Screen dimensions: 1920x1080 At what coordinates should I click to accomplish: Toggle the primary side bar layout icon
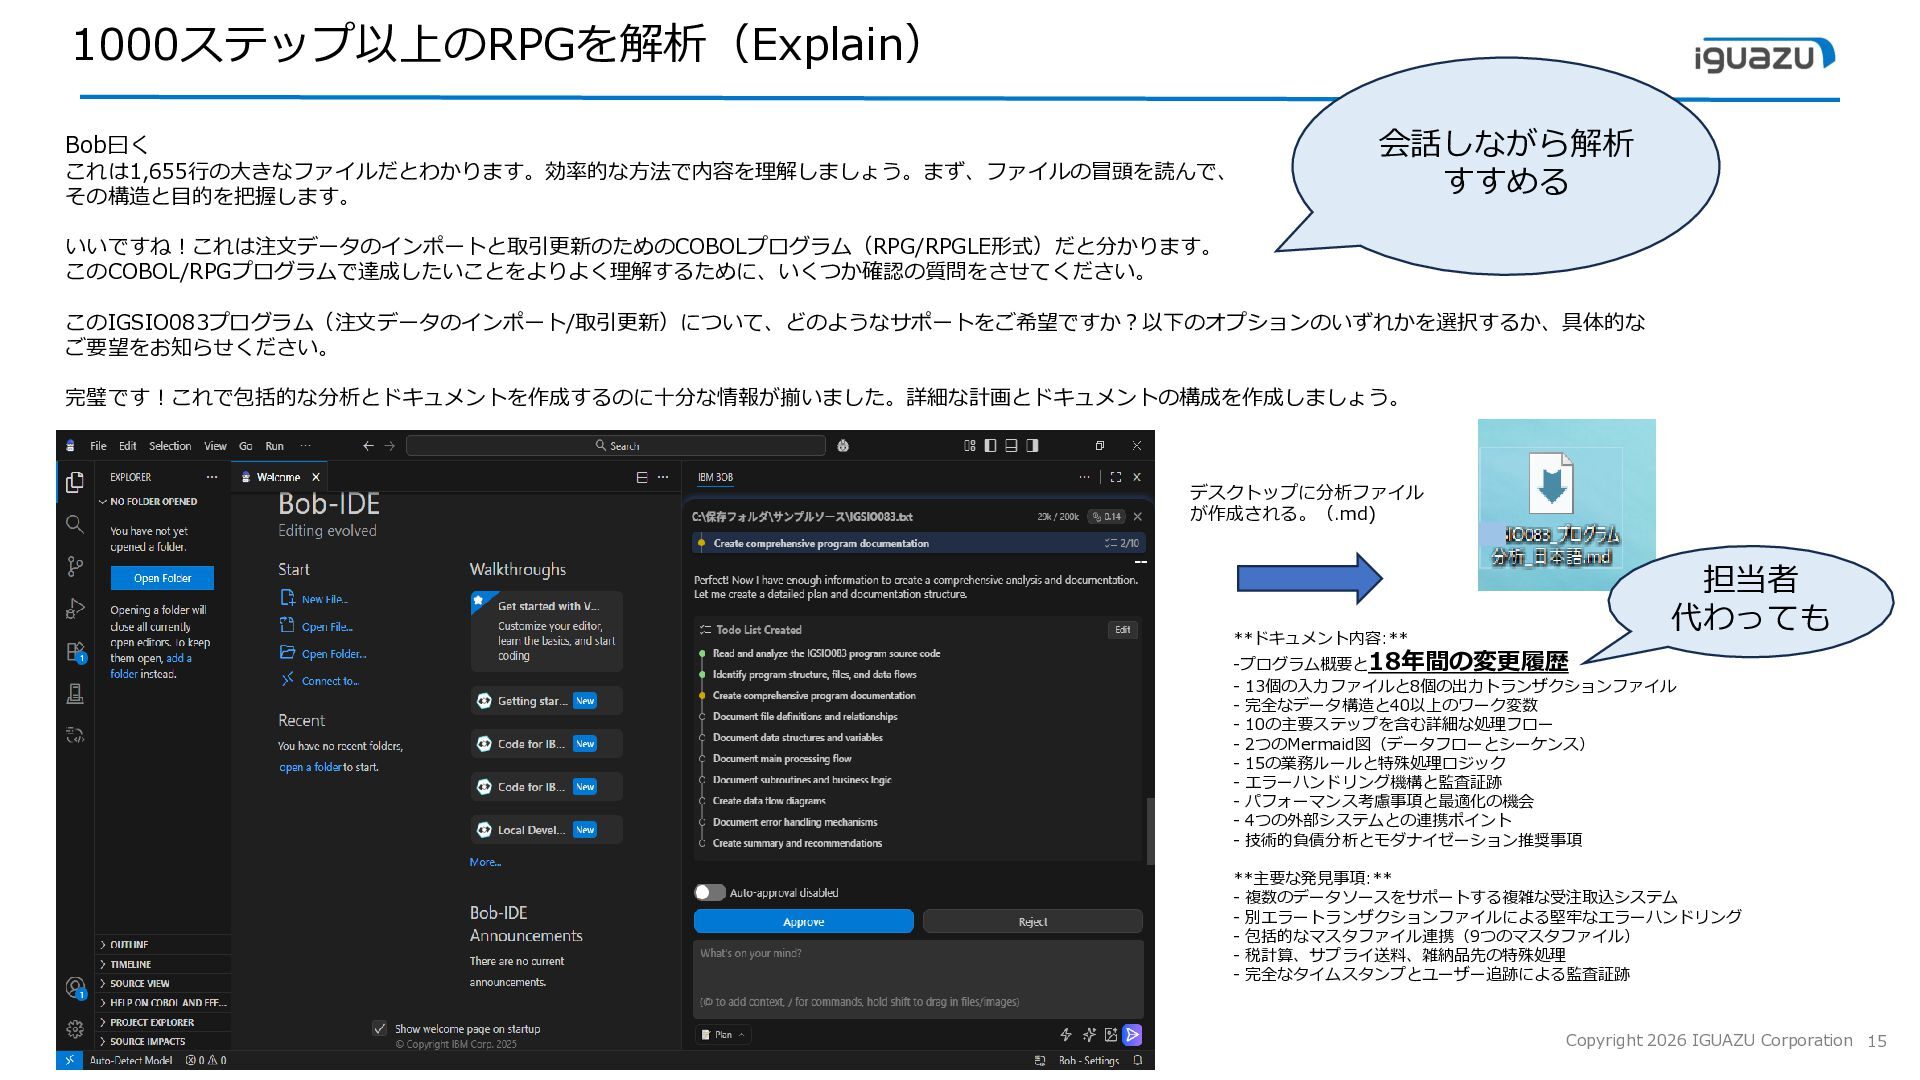coord(990,446)
